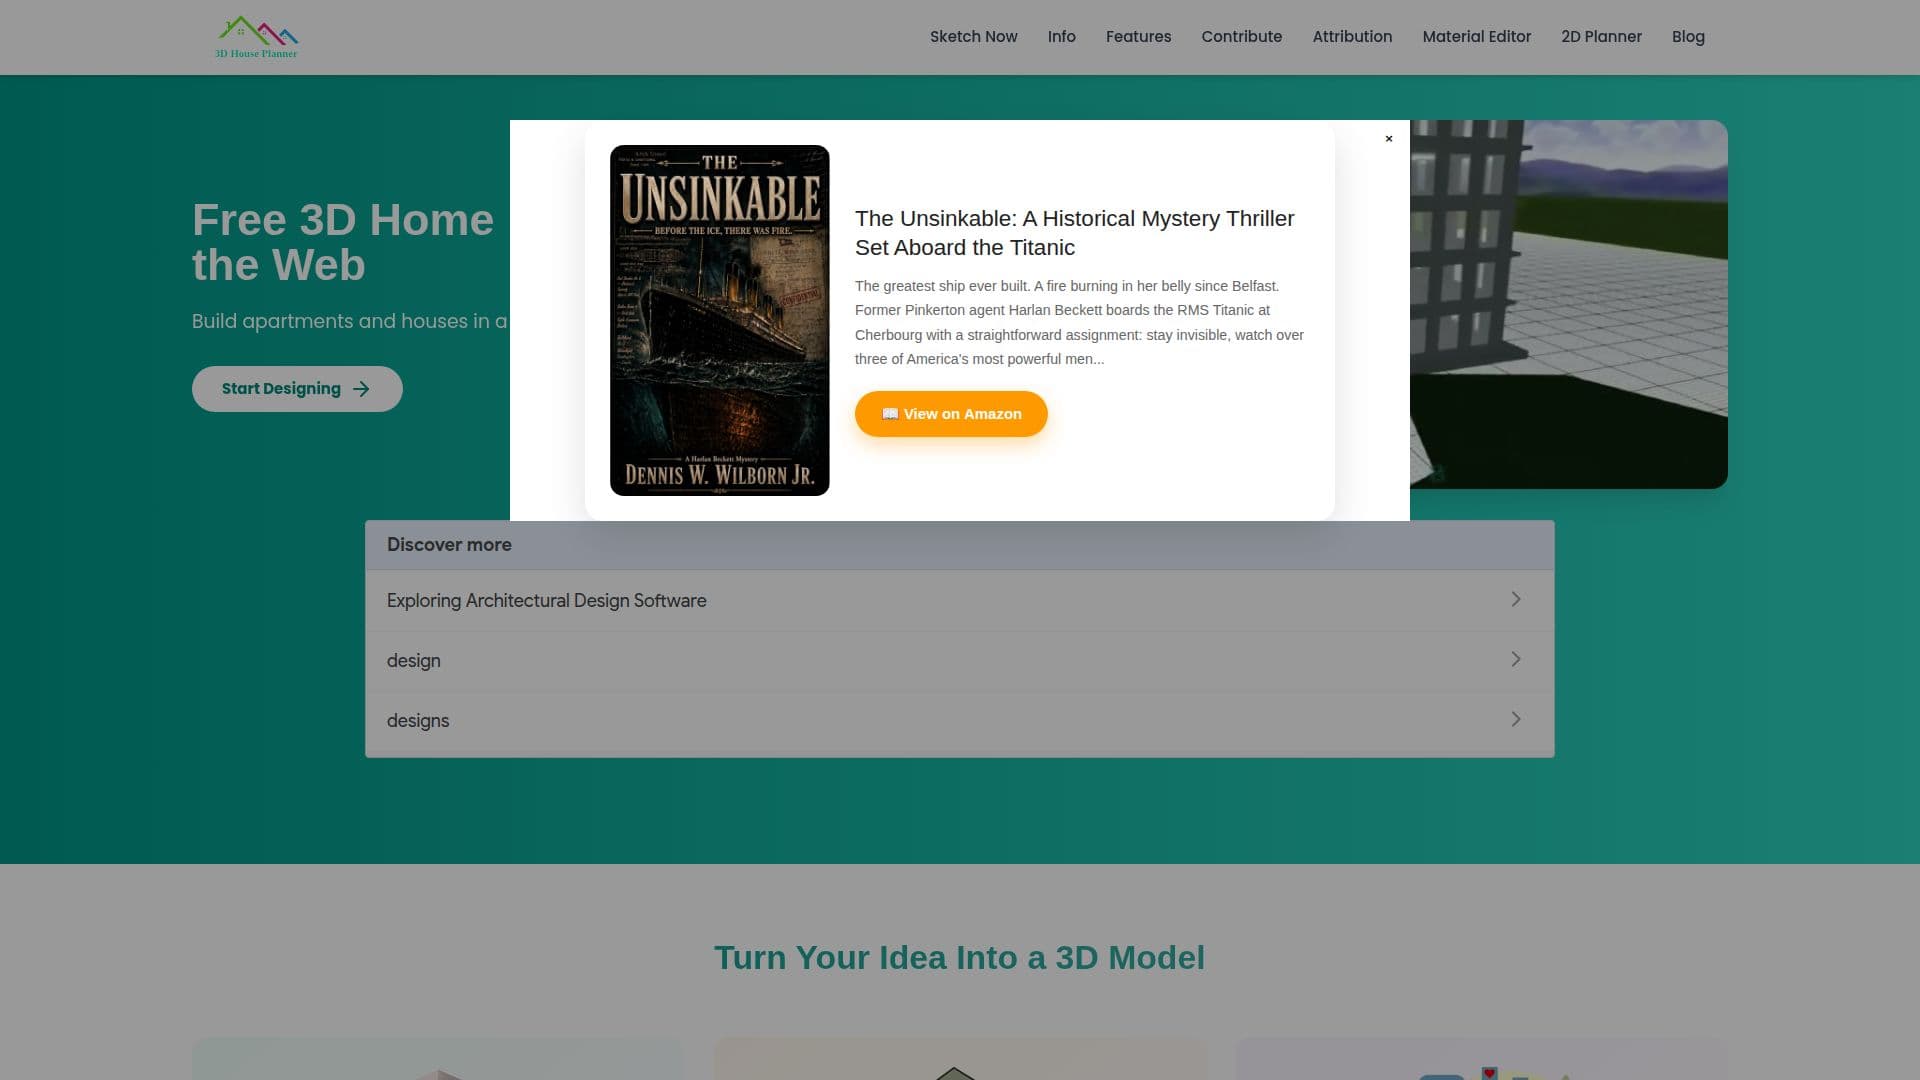Click the Discover more heading
This screenshot has width=1920, height=1080.
[449, 545]
